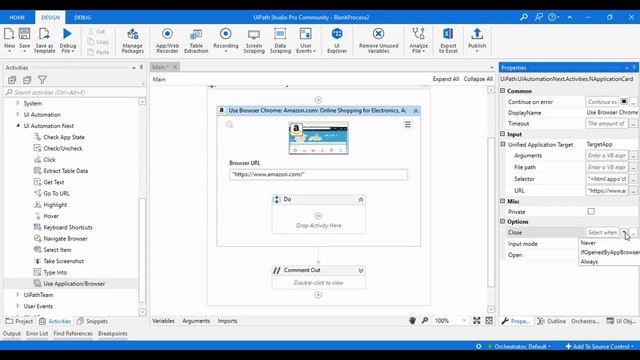Viewport: 640px width, 360px height.
Task: Collapse the Options properties section
Action: point(502,221)
